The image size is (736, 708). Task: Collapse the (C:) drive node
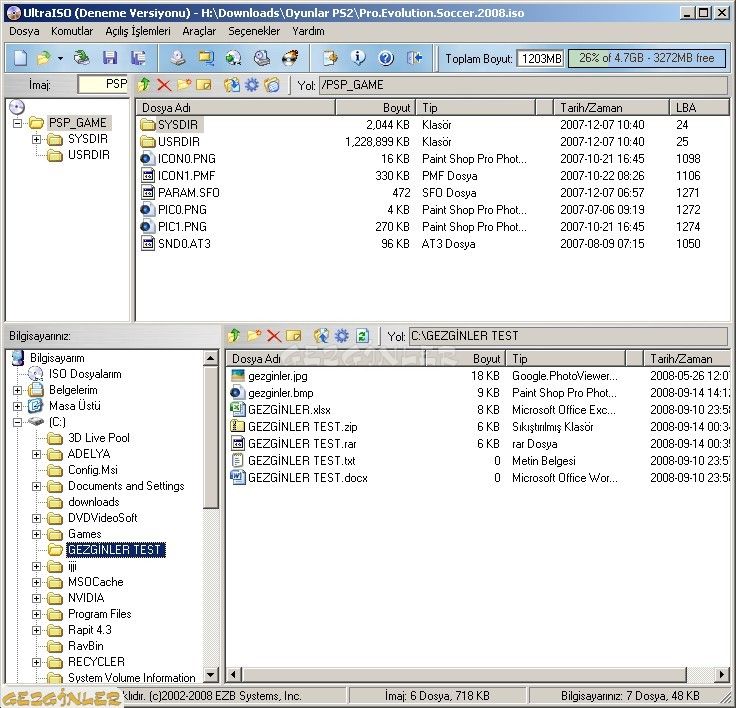(x=17, y=422)
